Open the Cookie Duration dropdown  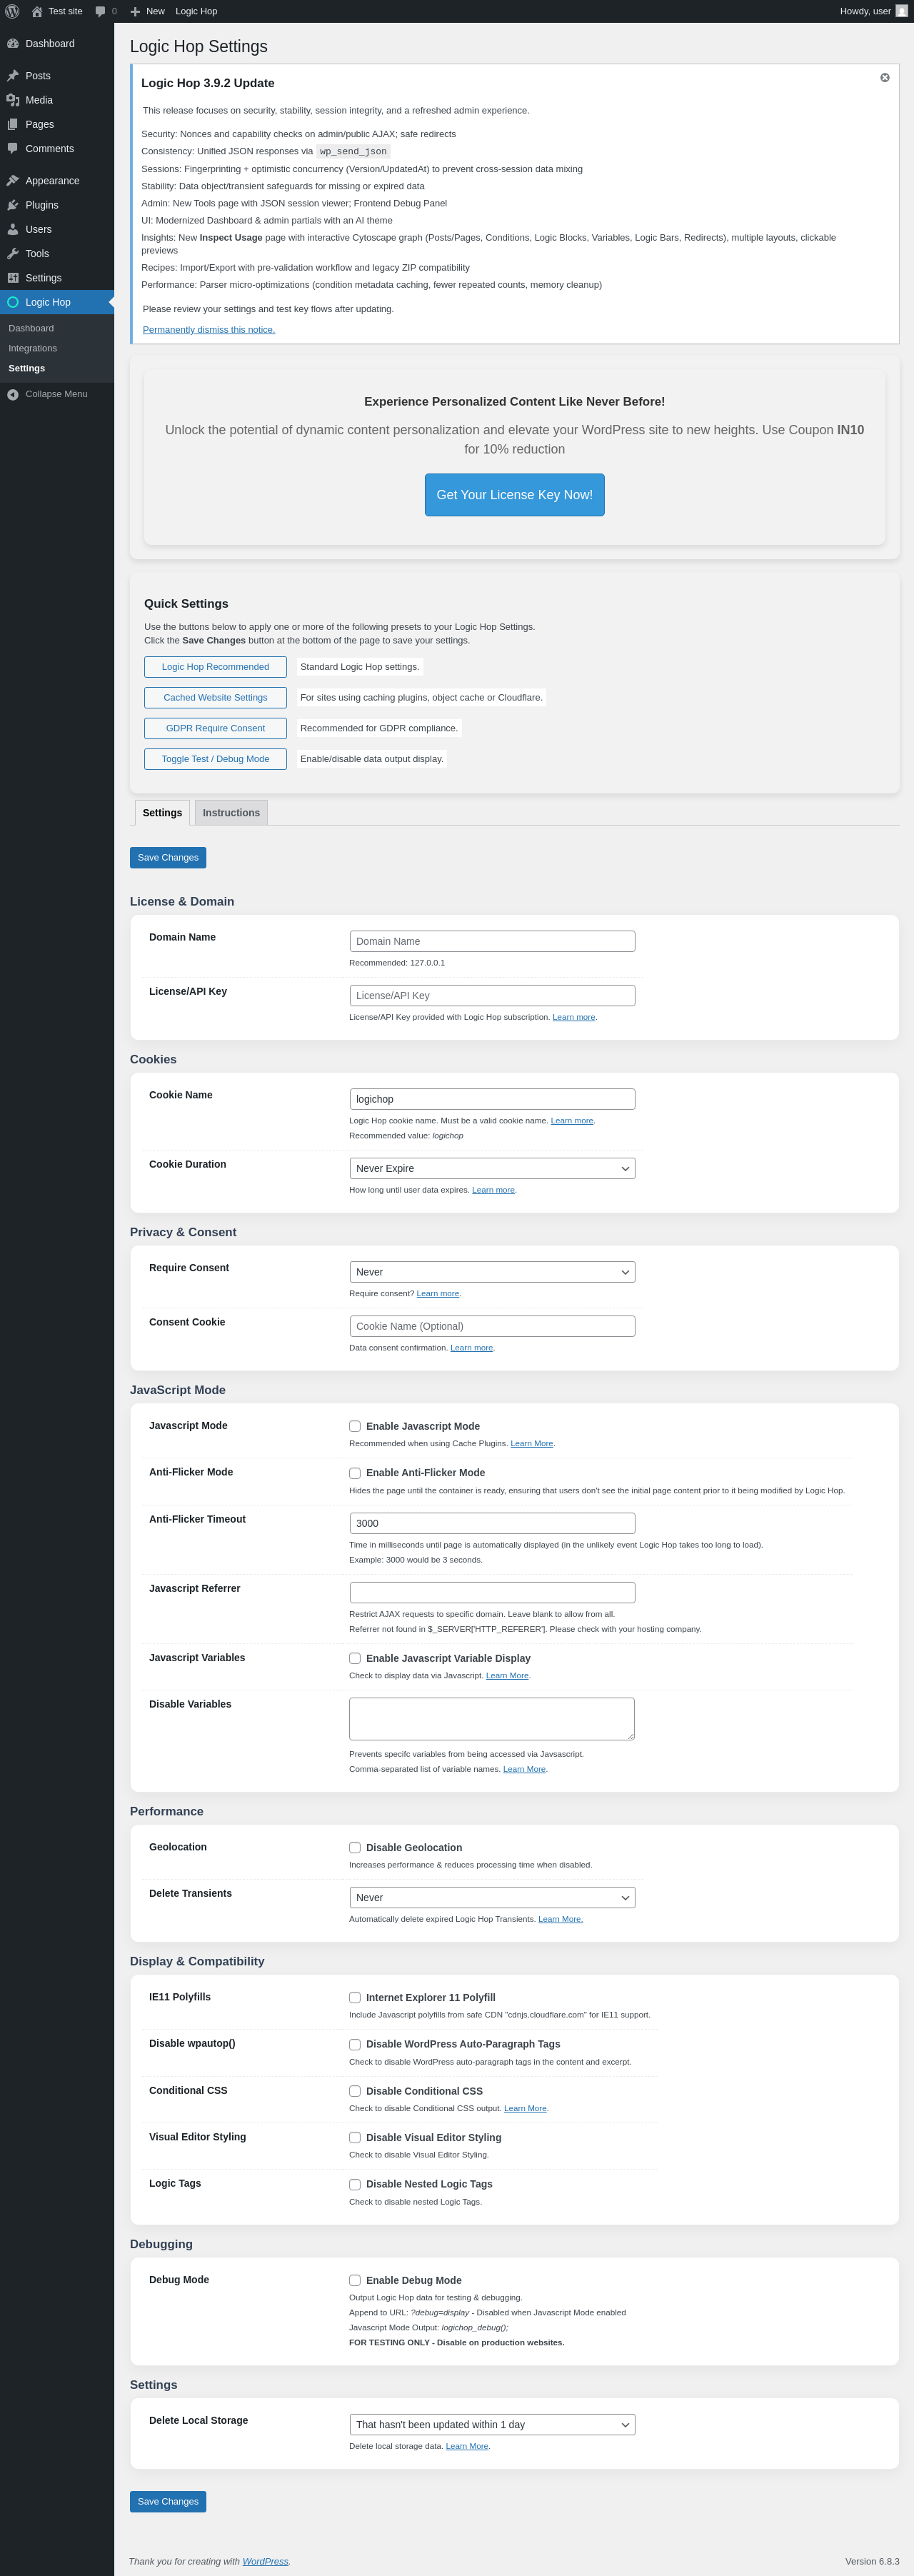[x=492, y=1168]
